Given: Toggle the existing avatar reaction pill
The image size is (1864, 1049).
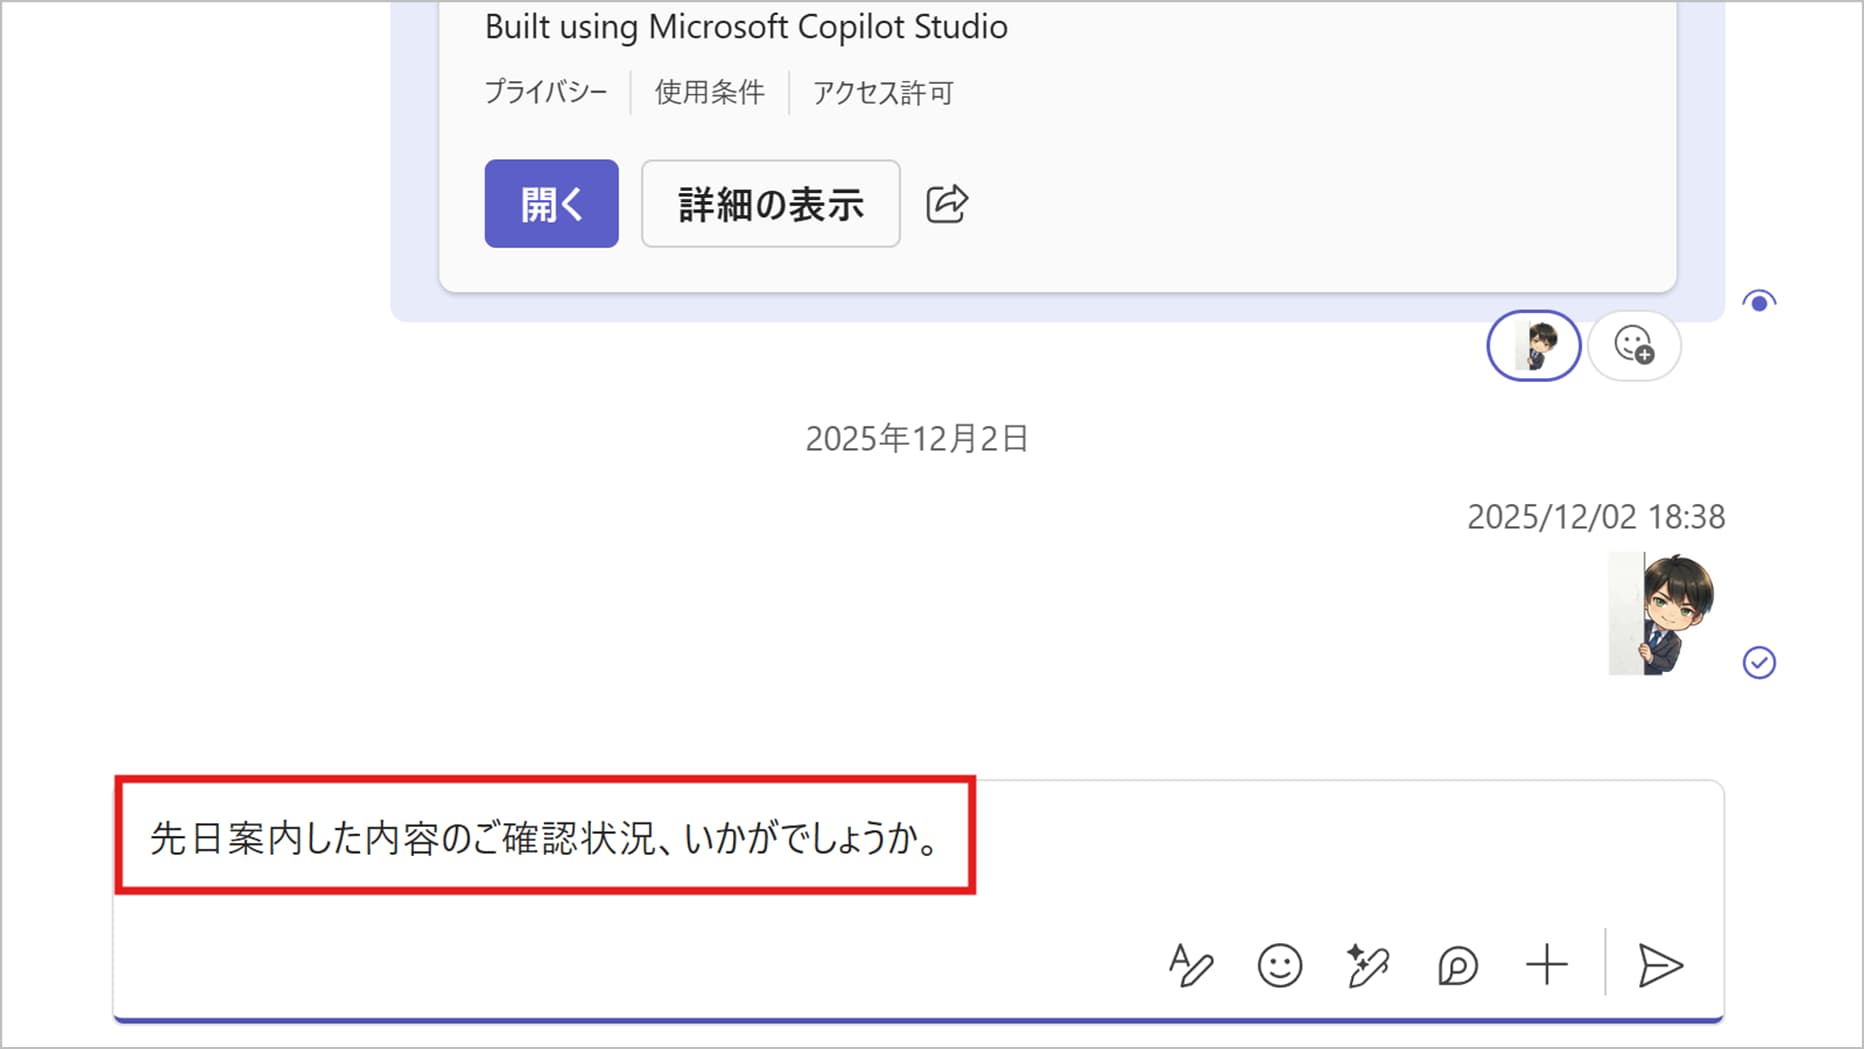Looking at the screenshot, I should [1533, 346].
